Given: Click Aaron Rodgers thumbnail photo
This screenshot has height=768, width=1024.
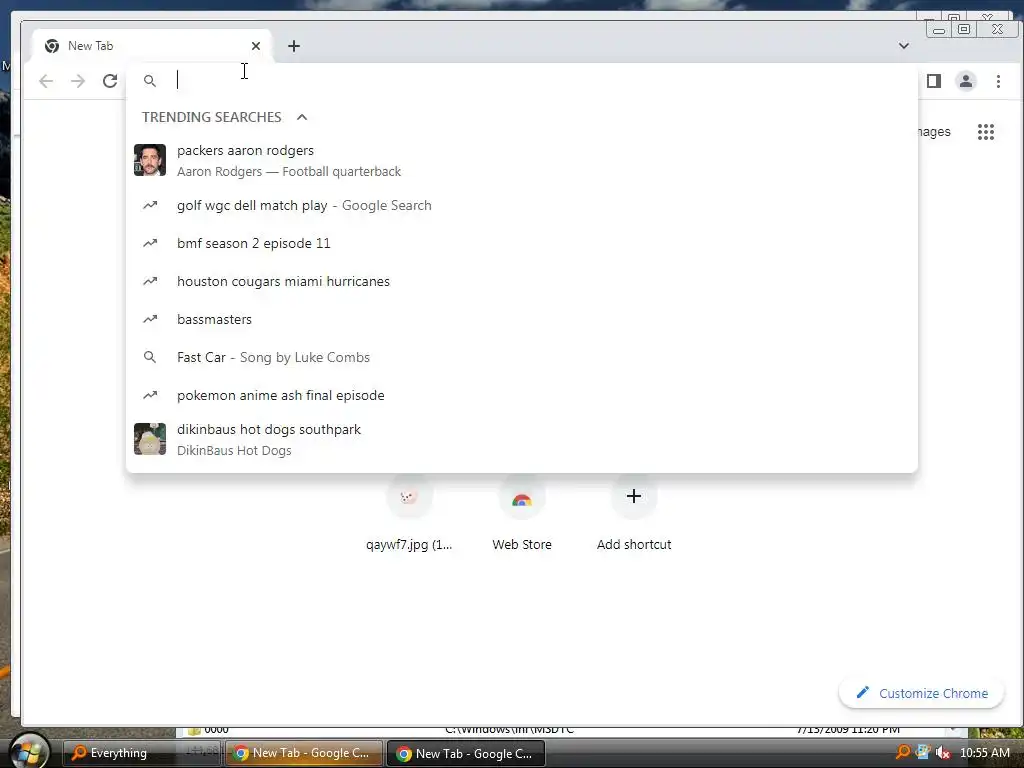Looking at the screenshot, I should [150, 160].
